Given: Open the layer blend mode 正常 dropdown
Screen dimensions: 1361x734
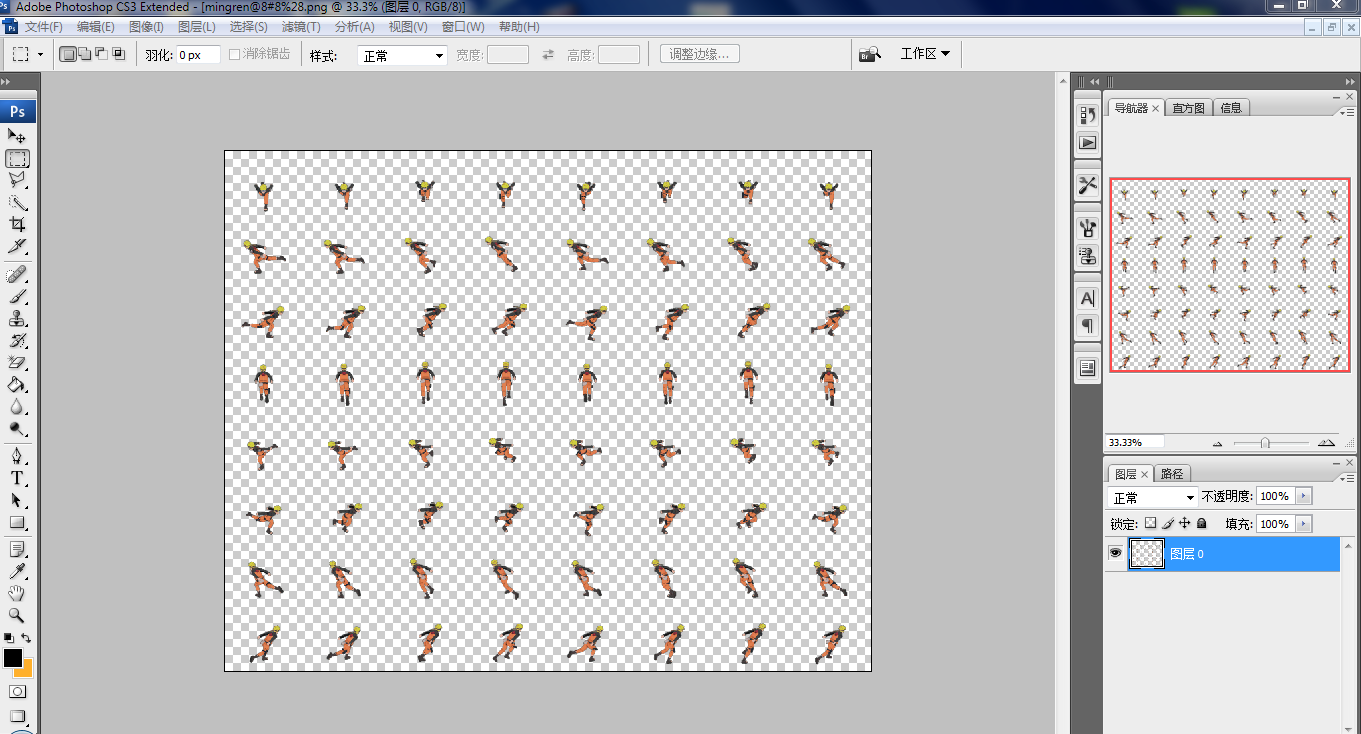Looking at the screenshot, I should (x=1152, y=497).
